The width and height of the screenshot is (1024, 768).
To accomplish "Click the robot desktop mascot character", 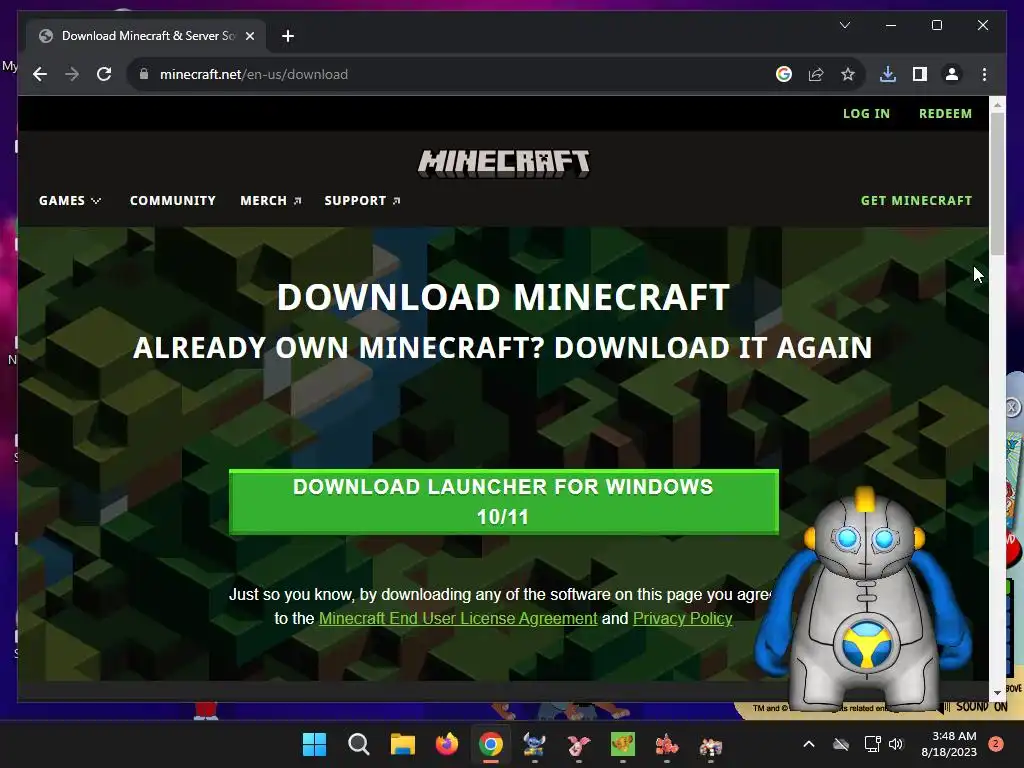I will click(x=863, y=599).
